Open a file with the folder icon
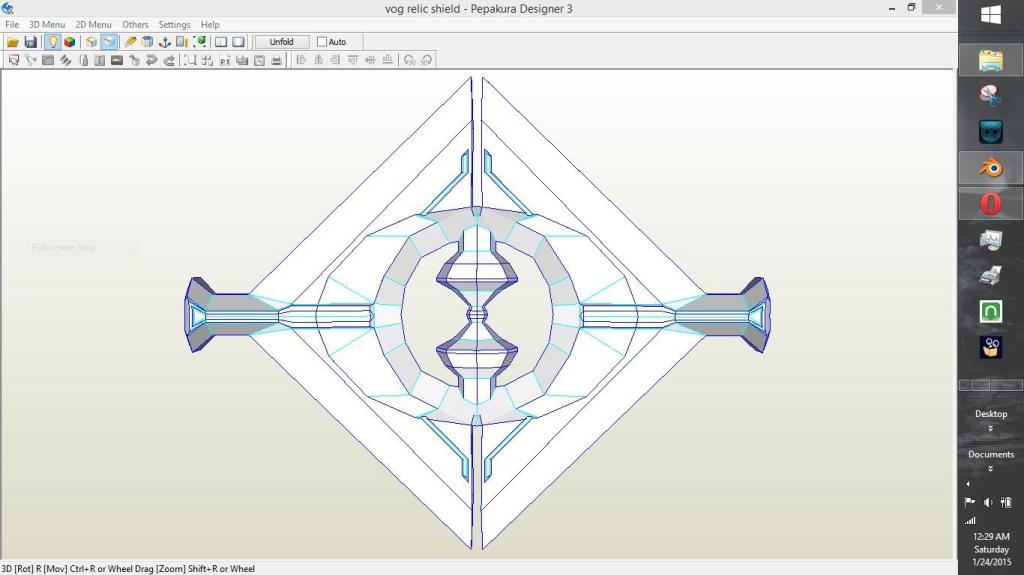The image size is (1024, 575). tap(13, 42)
